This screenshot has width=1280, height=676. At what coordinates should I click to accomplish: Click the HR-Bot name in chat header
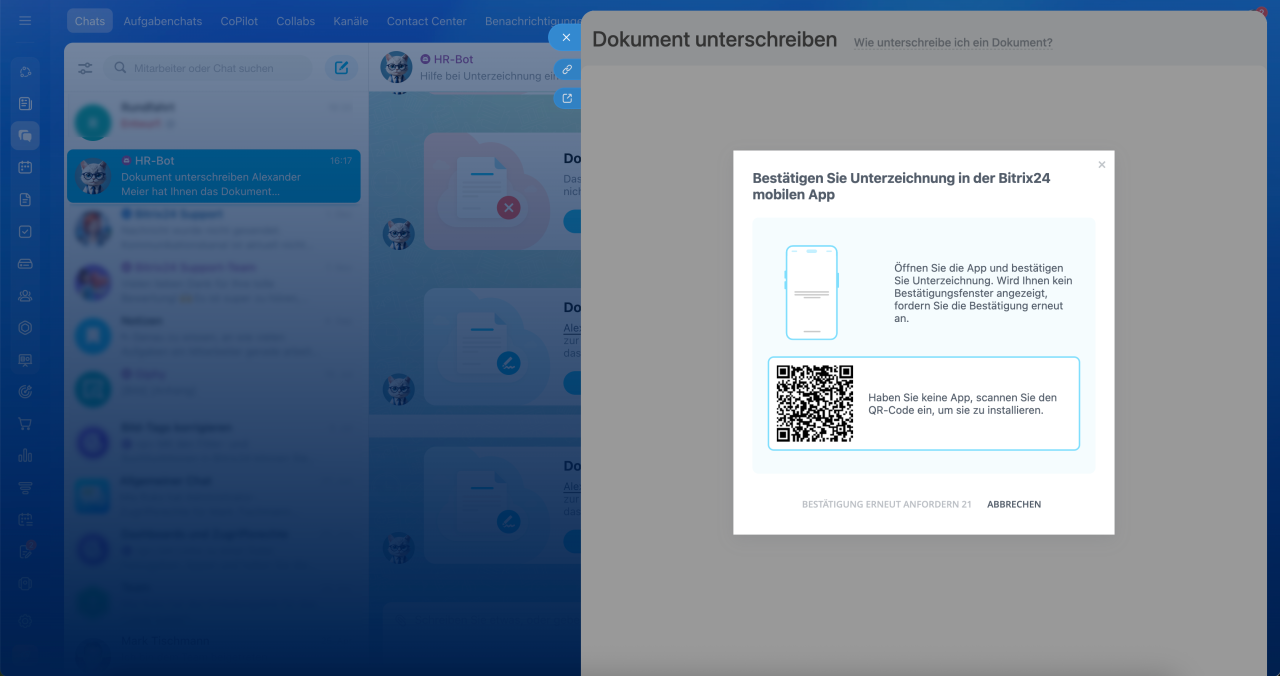454,60
